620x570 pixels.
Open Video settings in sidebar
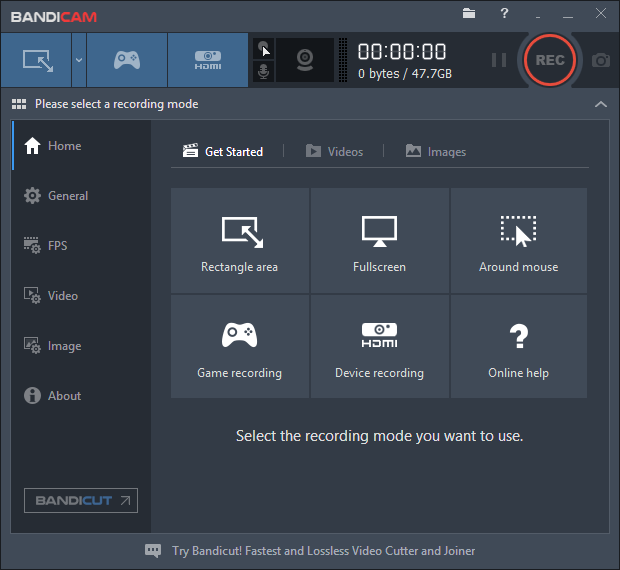(81, 296)
